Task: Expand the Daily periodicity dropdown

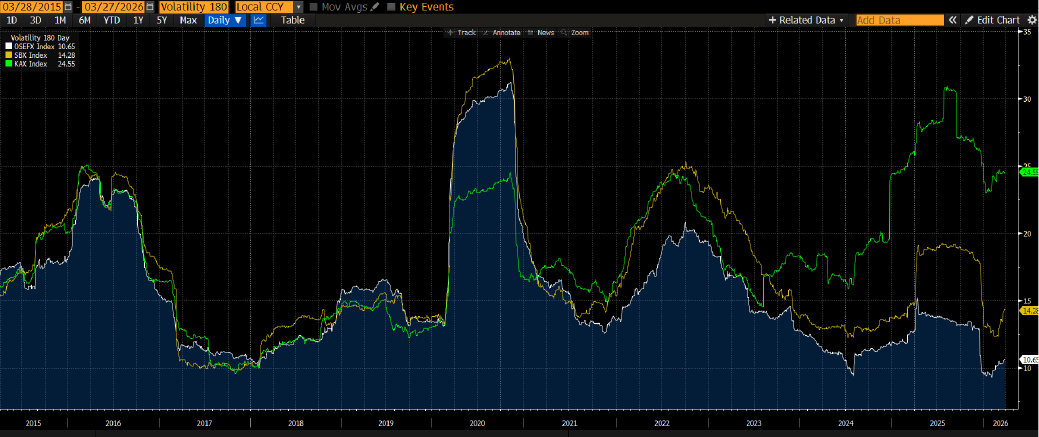Action: click(224, 20)
